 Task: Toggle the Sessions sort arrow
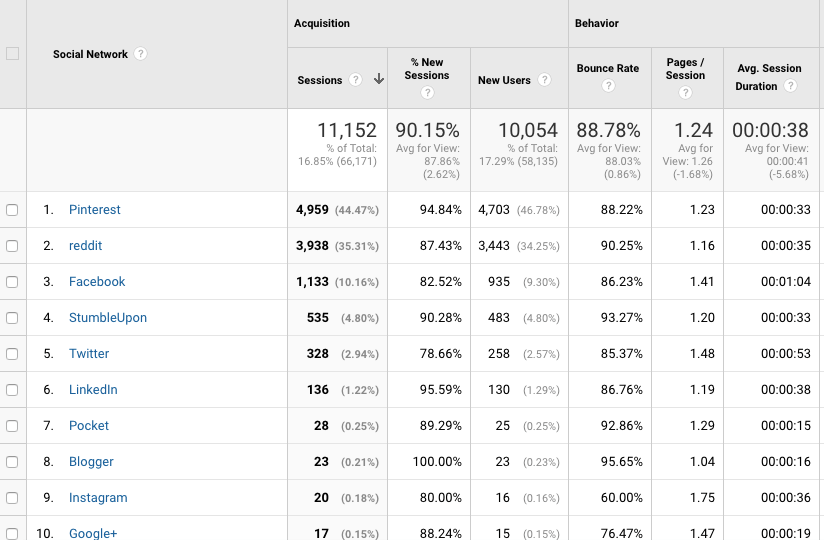click(379, 79)
